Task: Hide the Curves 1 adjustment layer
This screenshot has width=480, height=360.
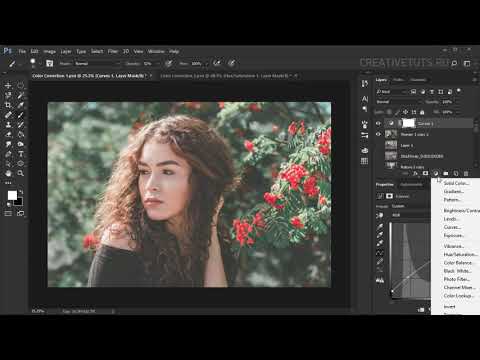Action: [378, 123]
